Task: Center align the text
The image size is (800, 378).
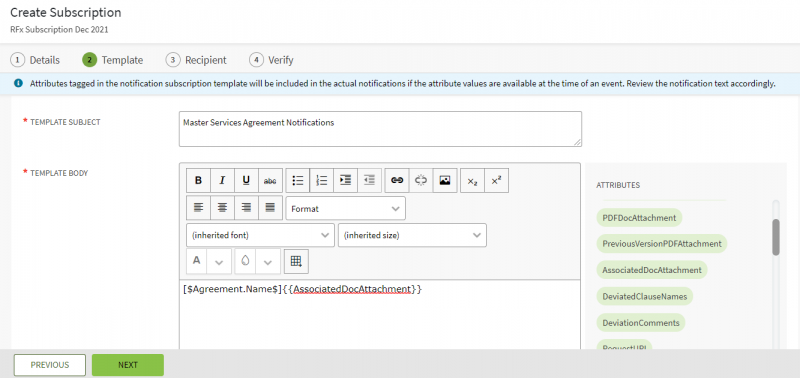Action: pos(222,208)
